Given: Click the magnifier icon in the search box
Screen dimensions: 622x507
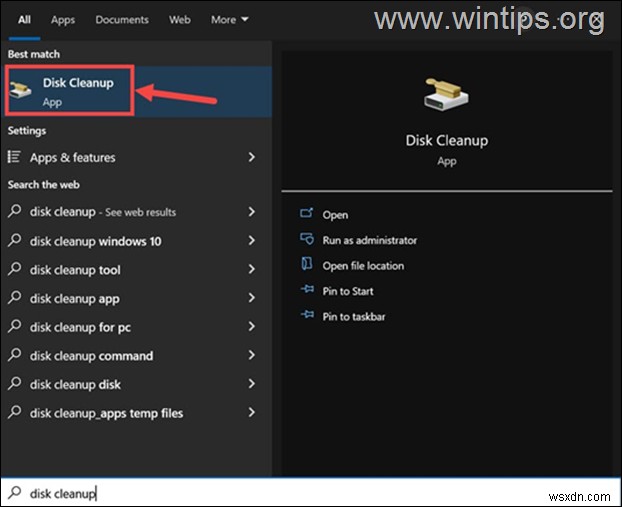Looking at the screenshot, I should pyautogui.click(x=15, y=492).
